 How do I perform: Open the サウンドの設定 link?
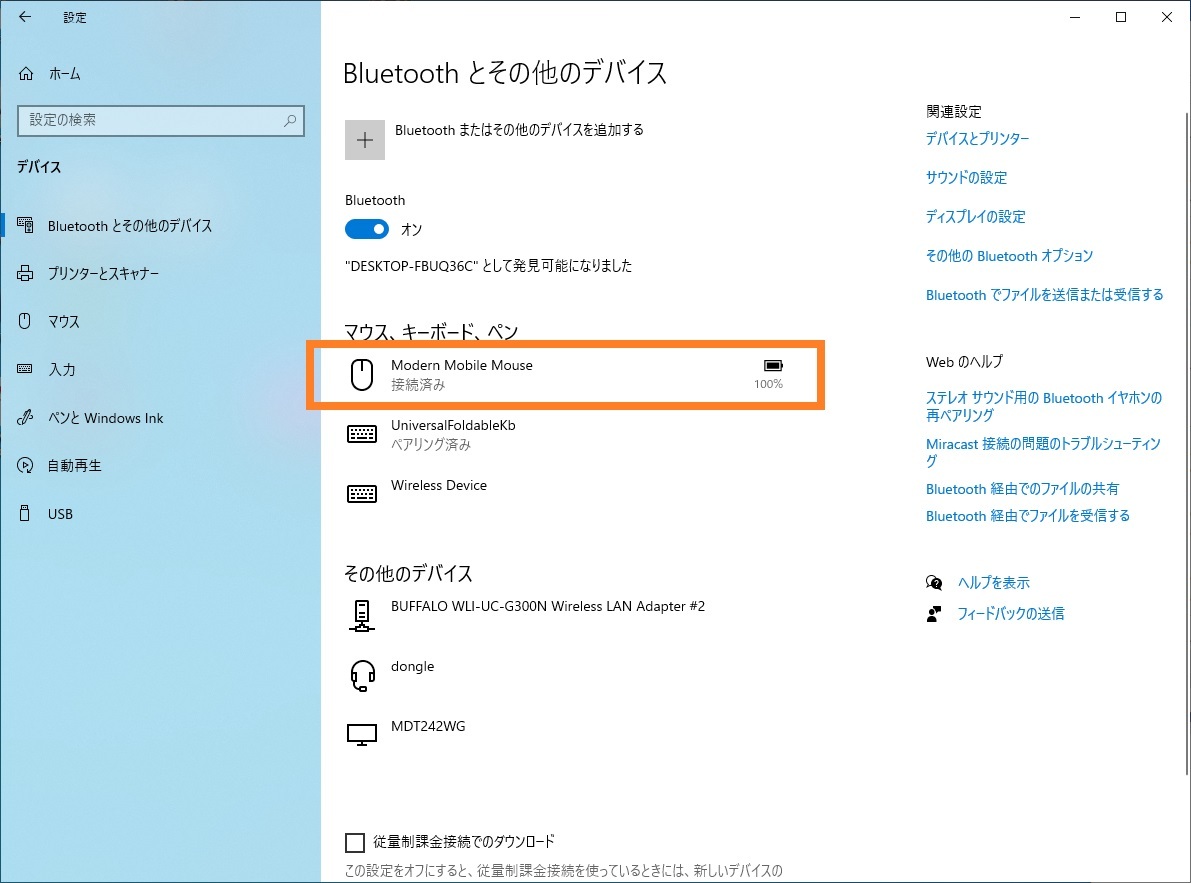point(966,178)
